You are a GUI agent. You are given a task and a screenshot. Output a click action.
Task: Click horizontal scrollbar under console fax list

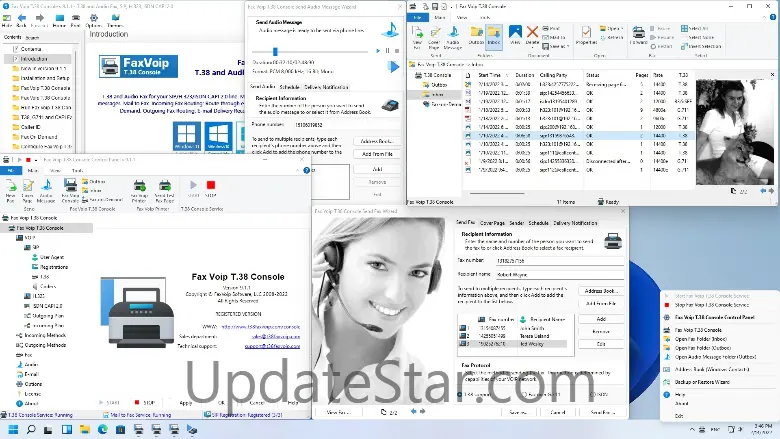pos(496,194)
